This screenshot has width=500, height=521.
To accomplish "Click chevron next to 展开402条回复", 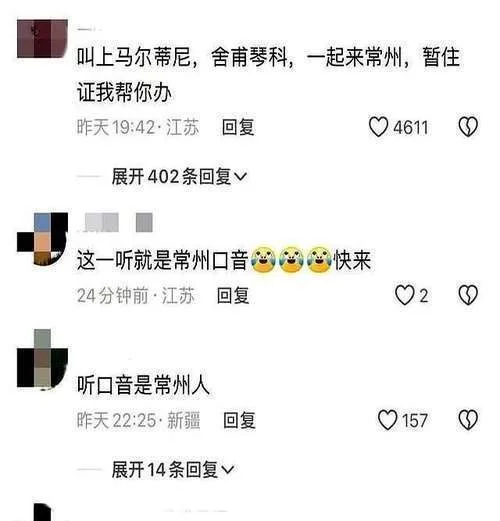I will [x=241, y=176].
